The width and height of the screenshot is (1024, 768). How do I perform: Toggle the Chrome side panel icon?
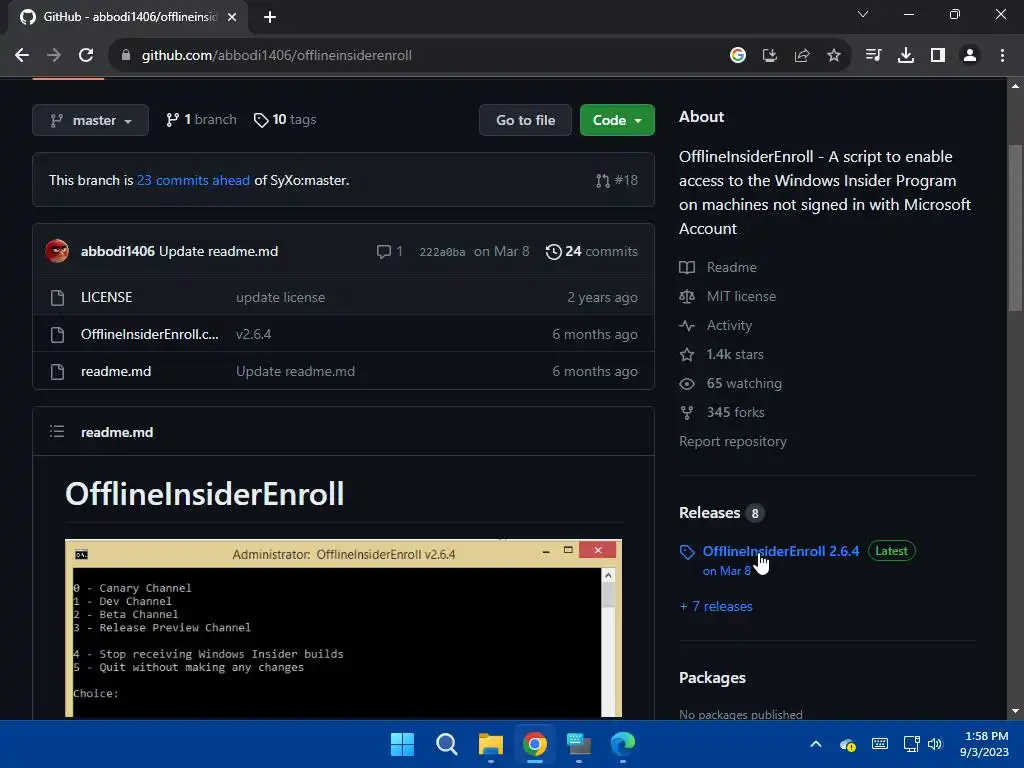click(938, 56)
